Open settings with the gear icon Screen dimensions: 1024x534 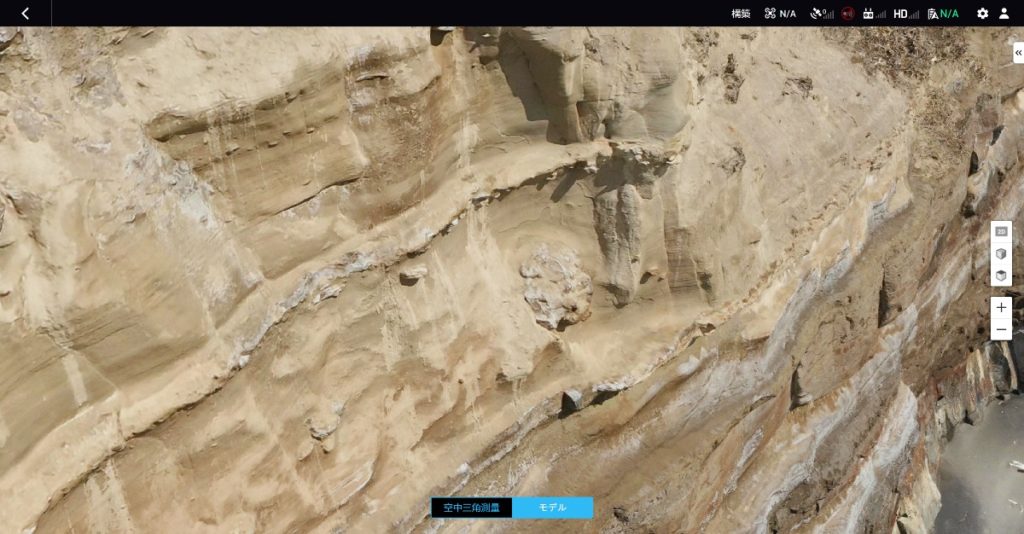[x=982, y=13]
